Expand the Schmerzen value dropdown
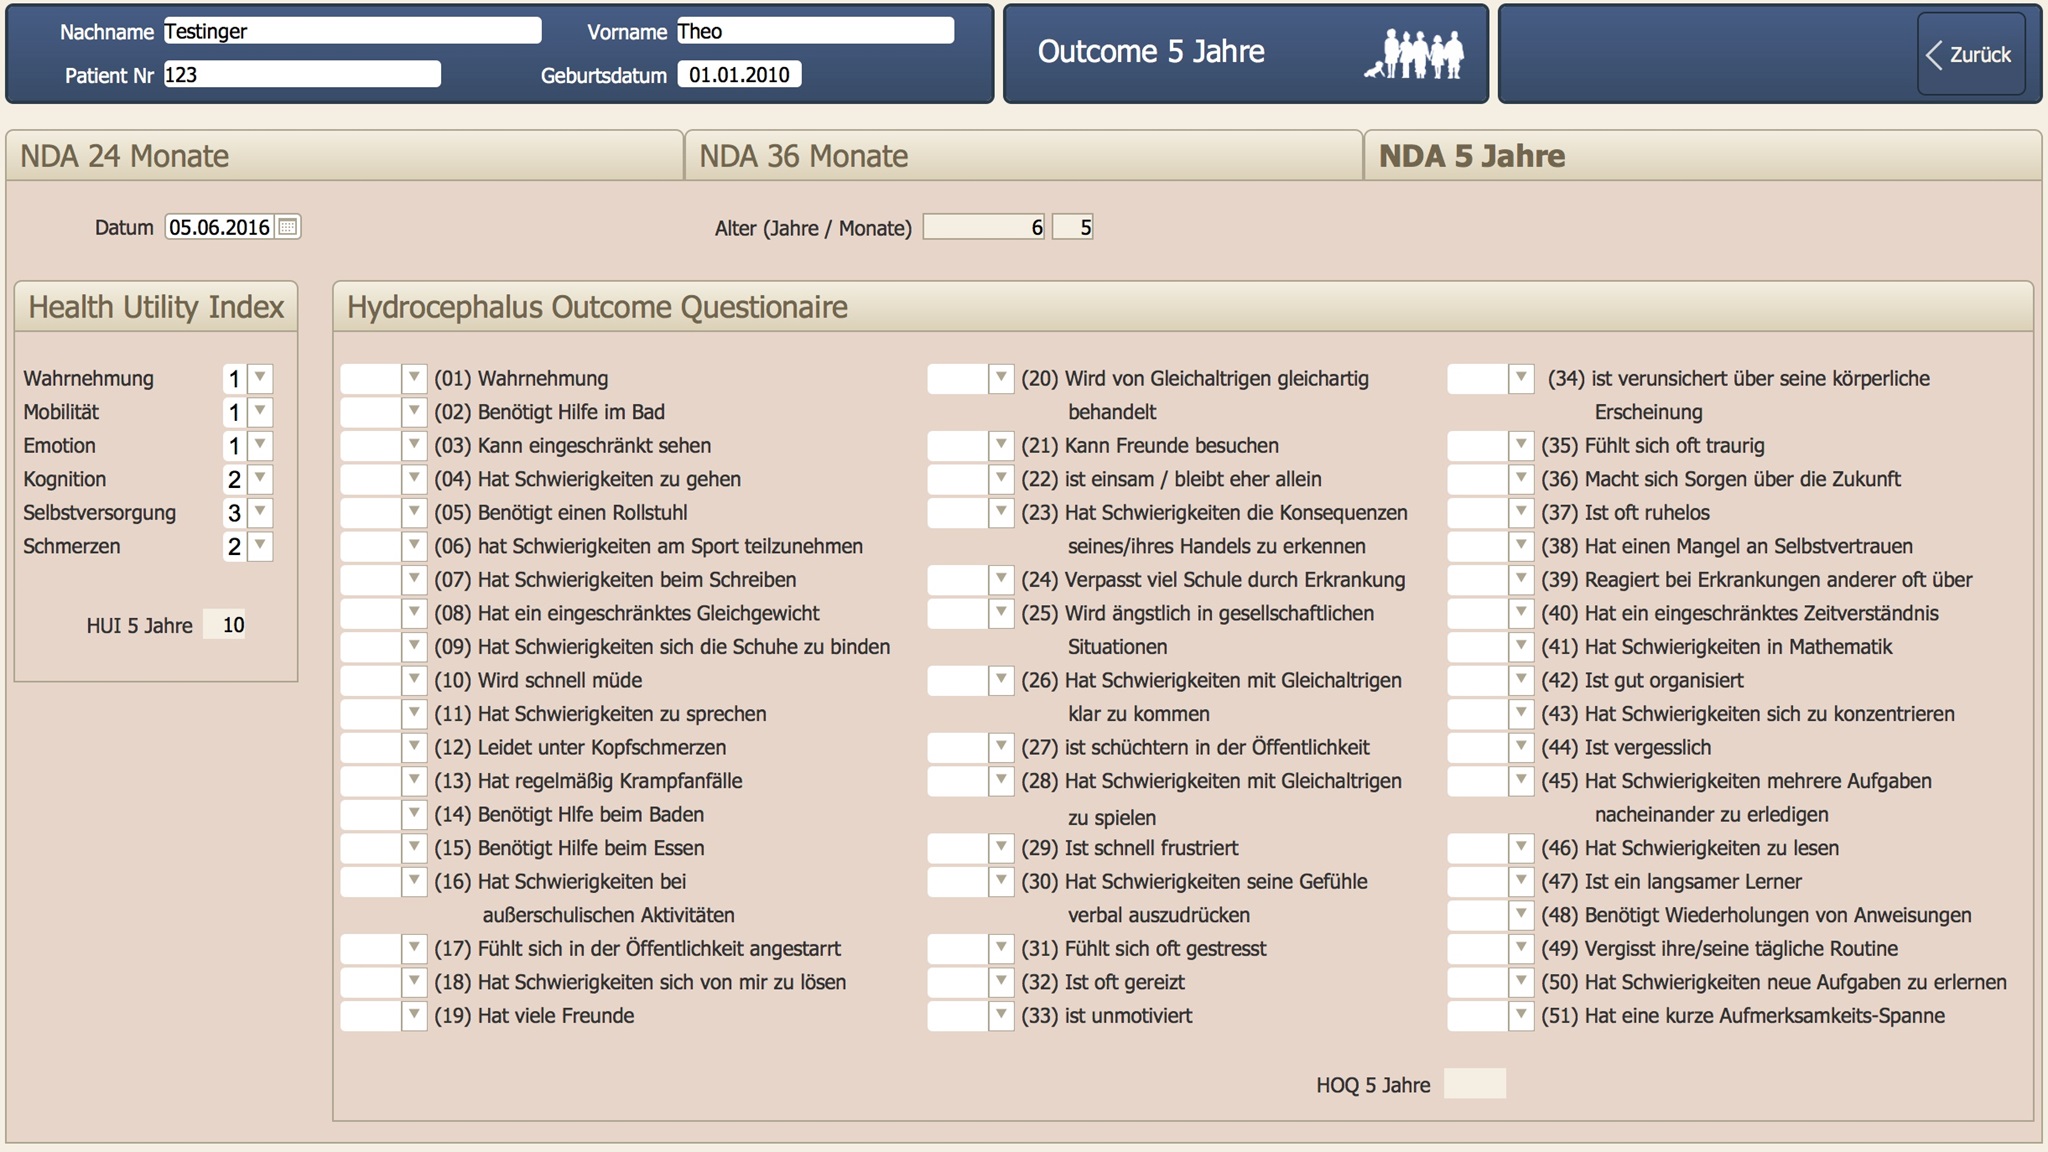The height and width of the screenshot is (1152, 2048). click(260, 546)
